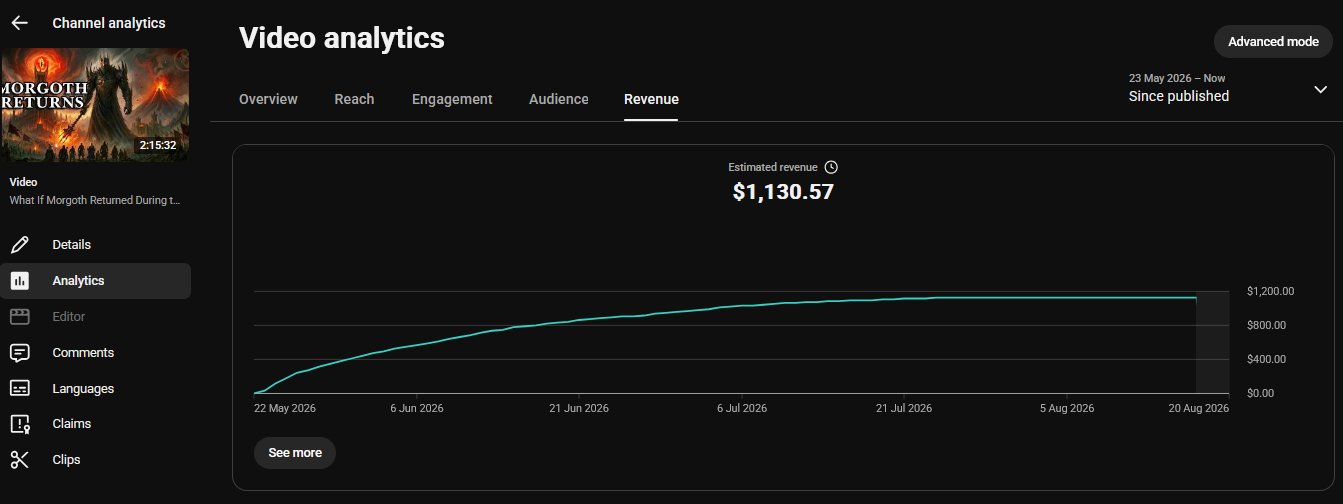Click the Details menu label
The image size is (1343, 504).
coord(72,245)
